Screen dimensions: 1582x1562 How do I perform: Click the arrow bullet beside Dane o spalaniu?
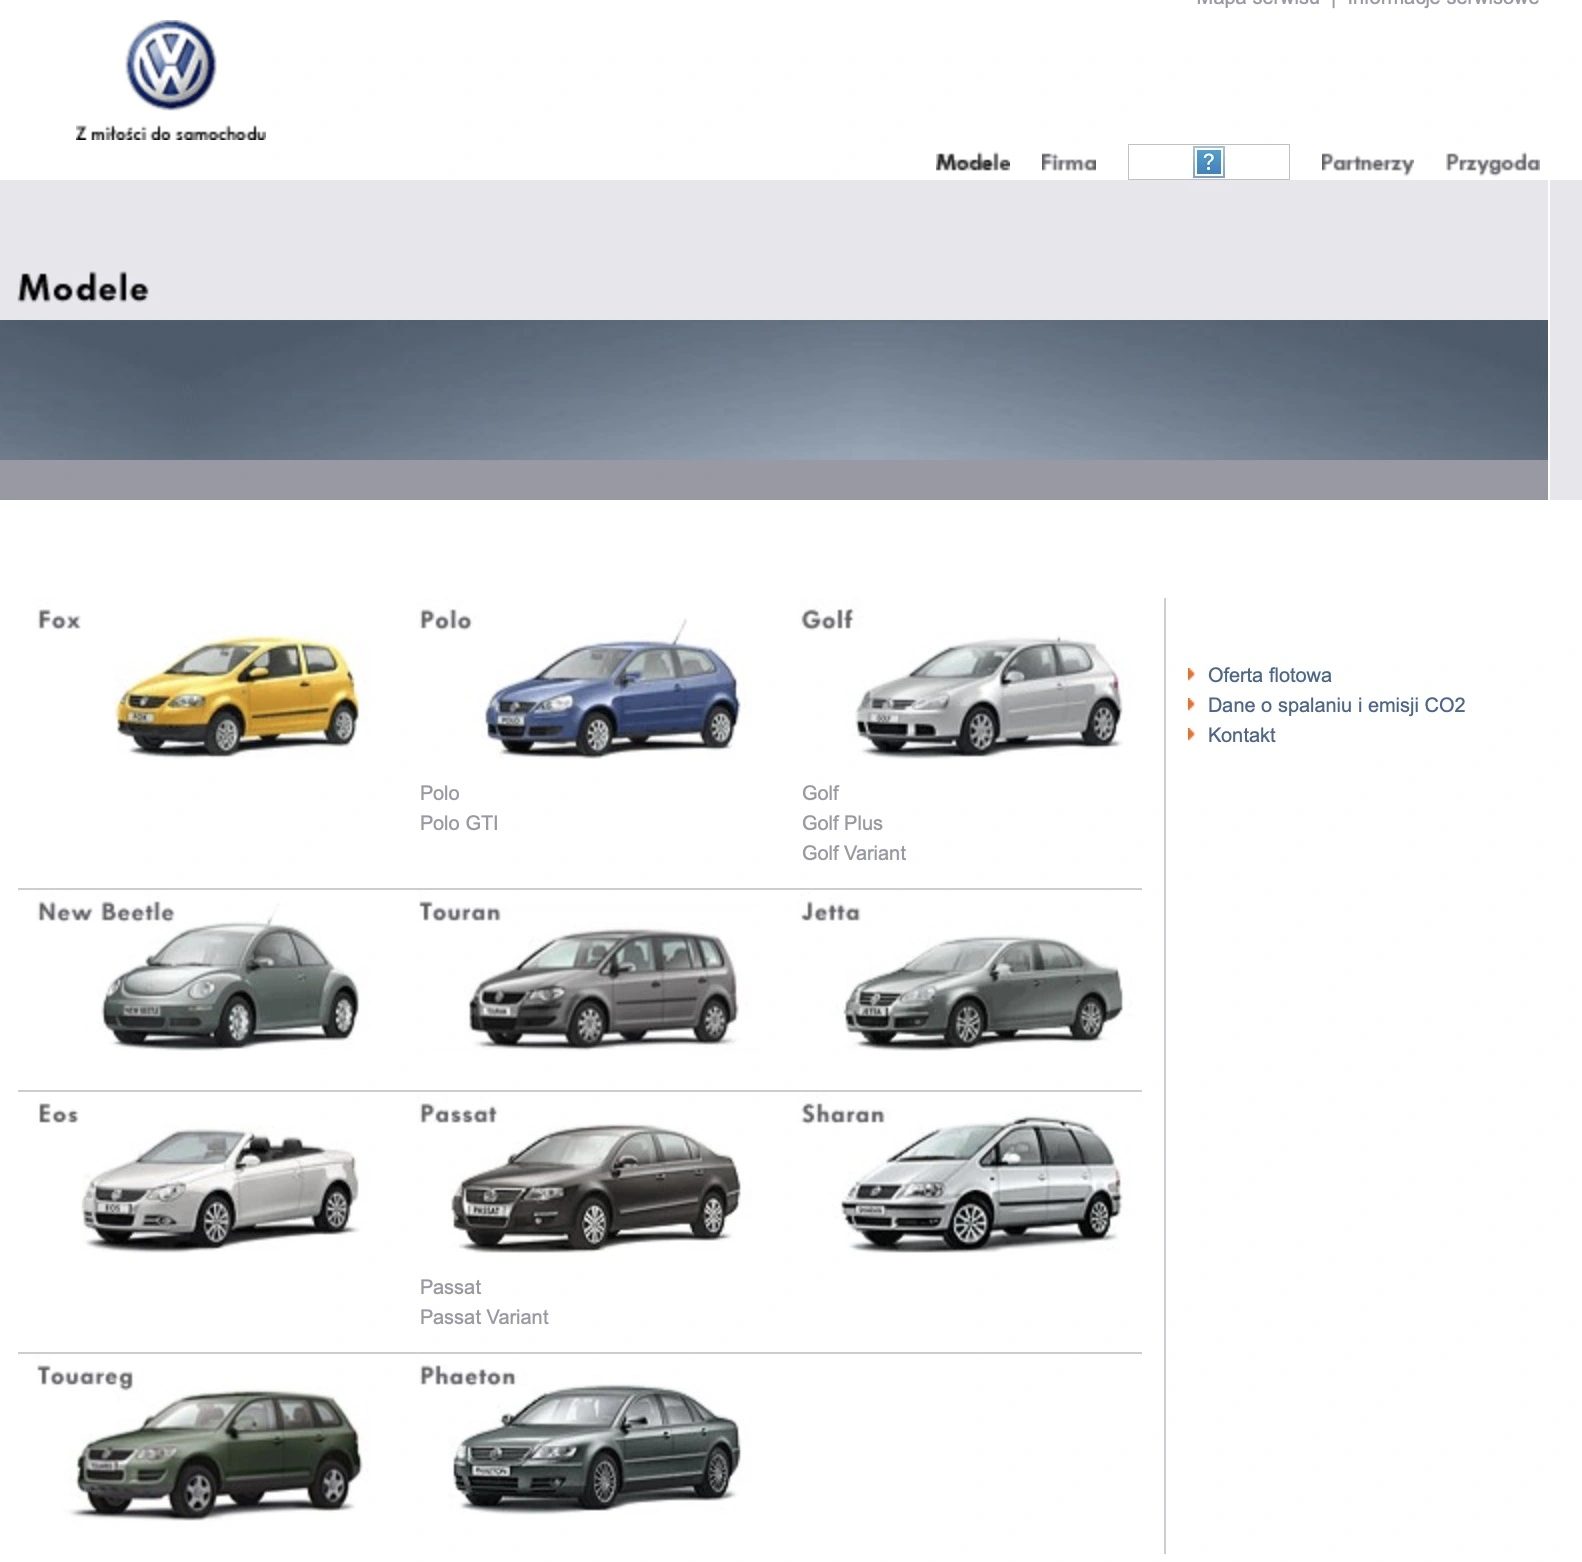1191,705
